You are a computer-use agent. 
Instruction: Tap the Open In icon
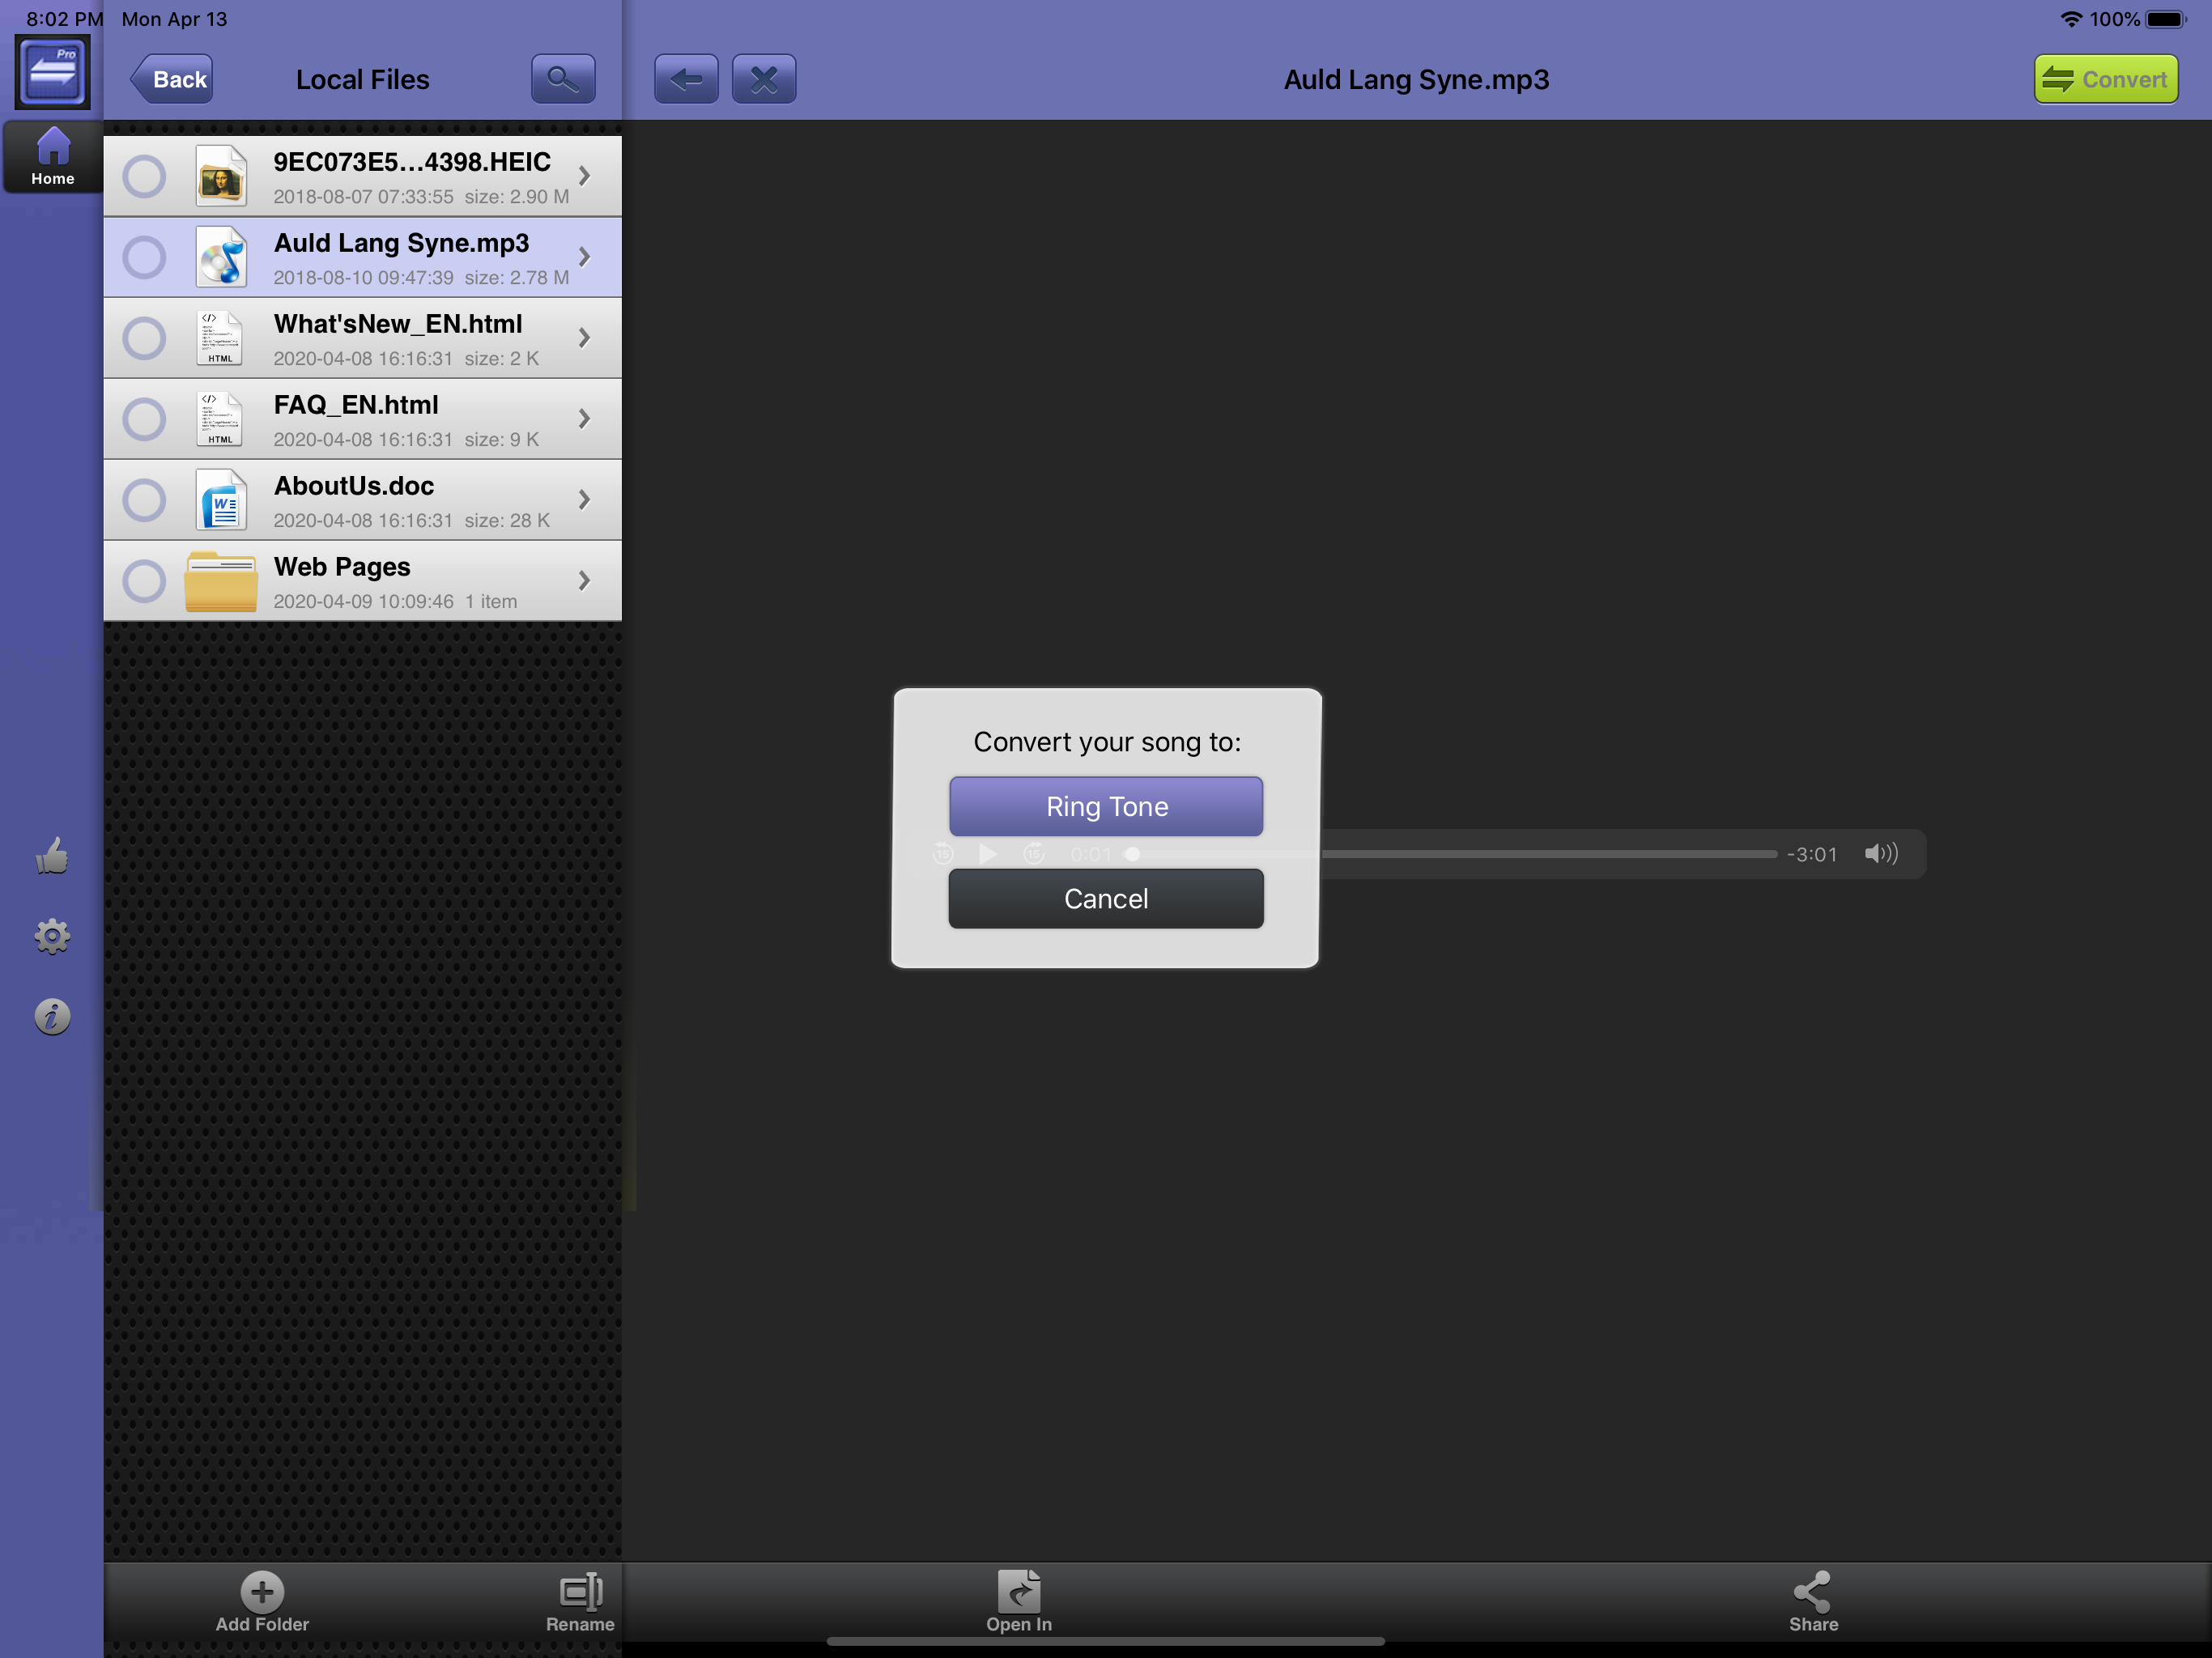tap(1018, 1592)
